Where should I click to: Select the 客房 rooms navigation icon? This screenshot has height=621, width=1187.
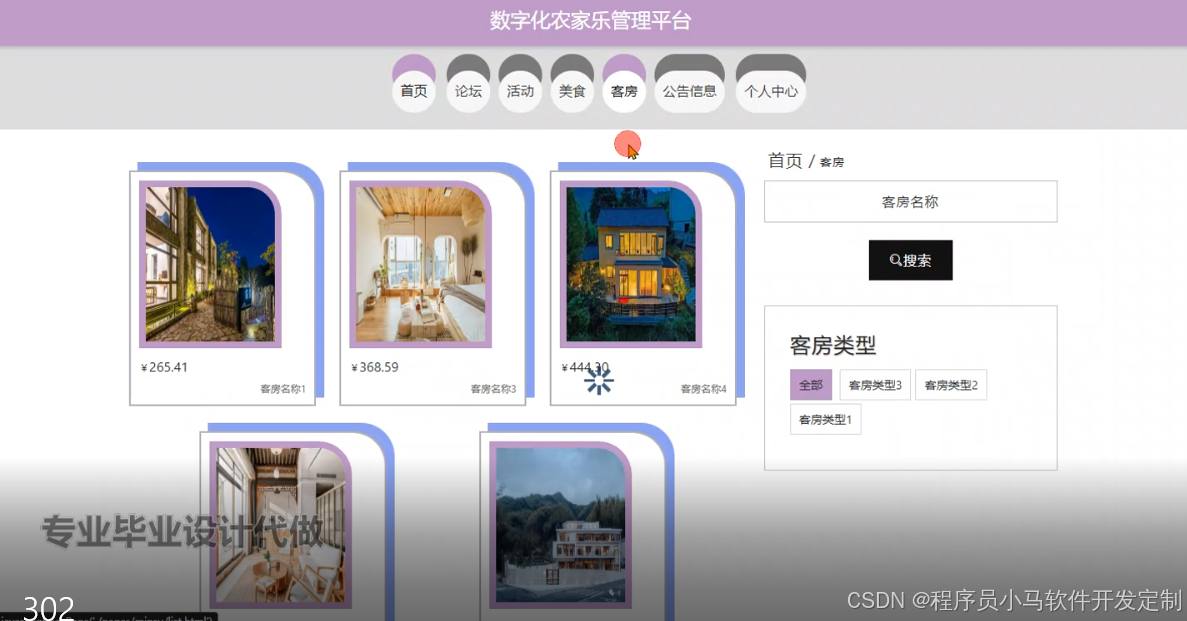[x=623, y=90]
